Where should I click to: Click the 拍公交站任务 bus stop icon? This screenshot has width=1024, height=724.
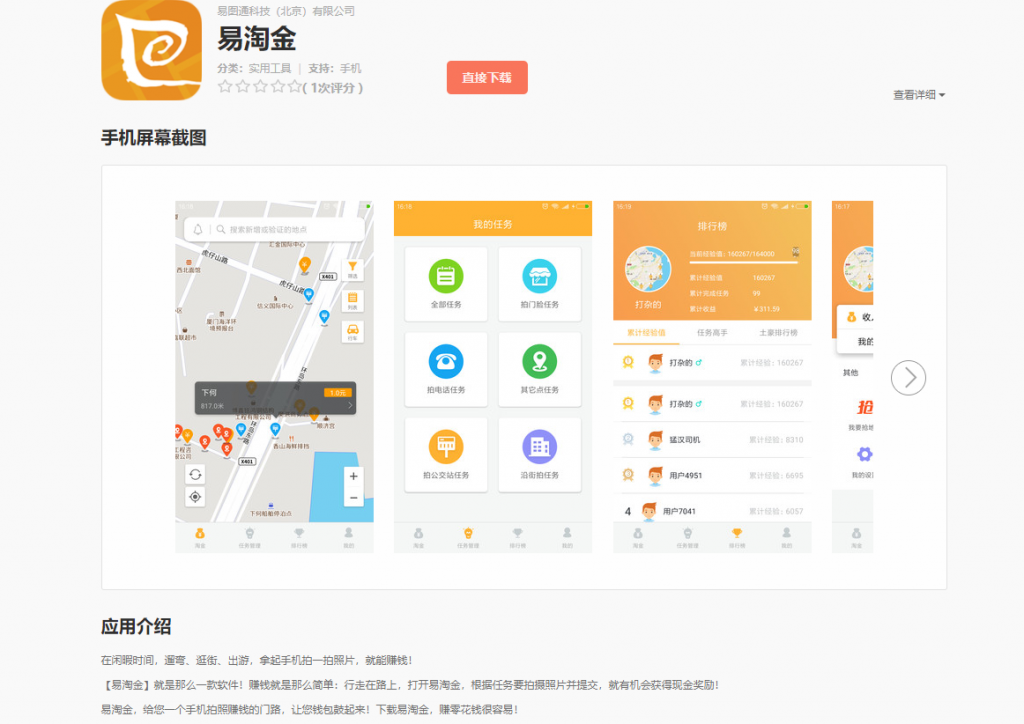pos(446,447)
